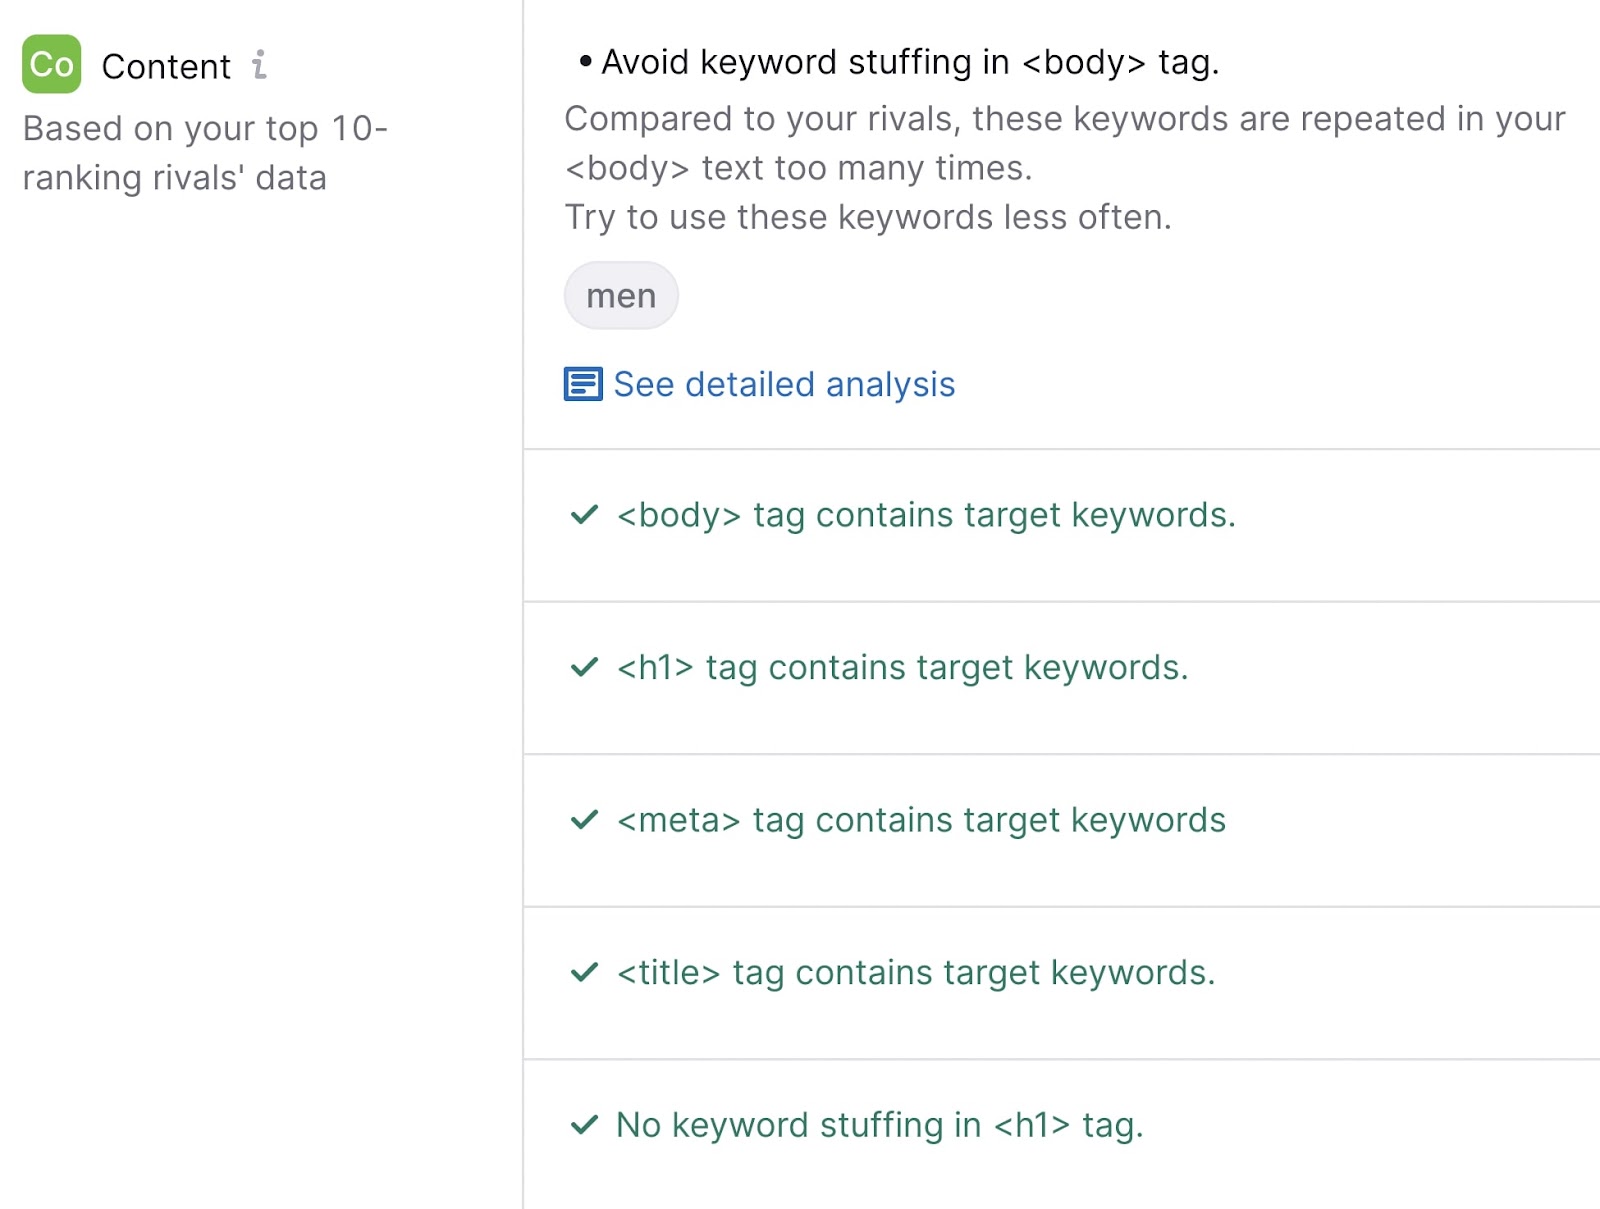Click the bullet point before Avoid keyword stuffing
1600x1209 pixels.
(x=585, y=62)
